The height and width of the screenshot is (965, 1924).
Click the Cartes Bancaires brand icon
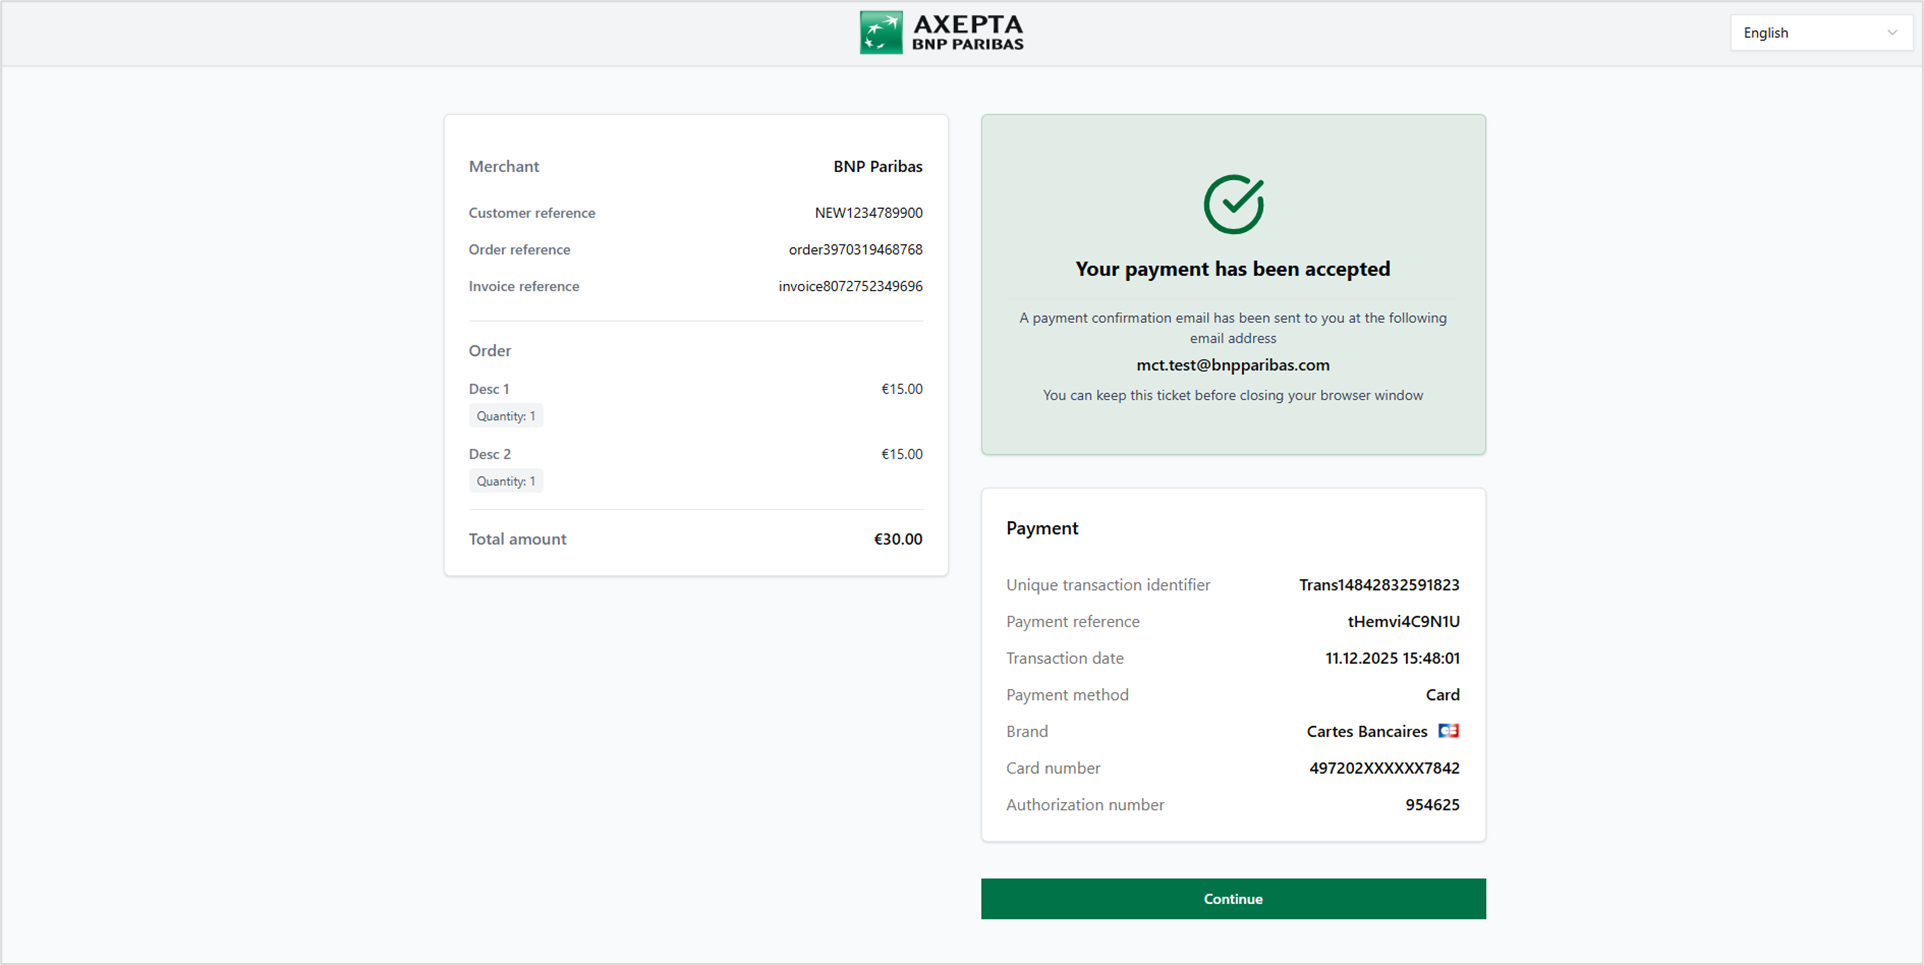click(x=1448, y=731)
